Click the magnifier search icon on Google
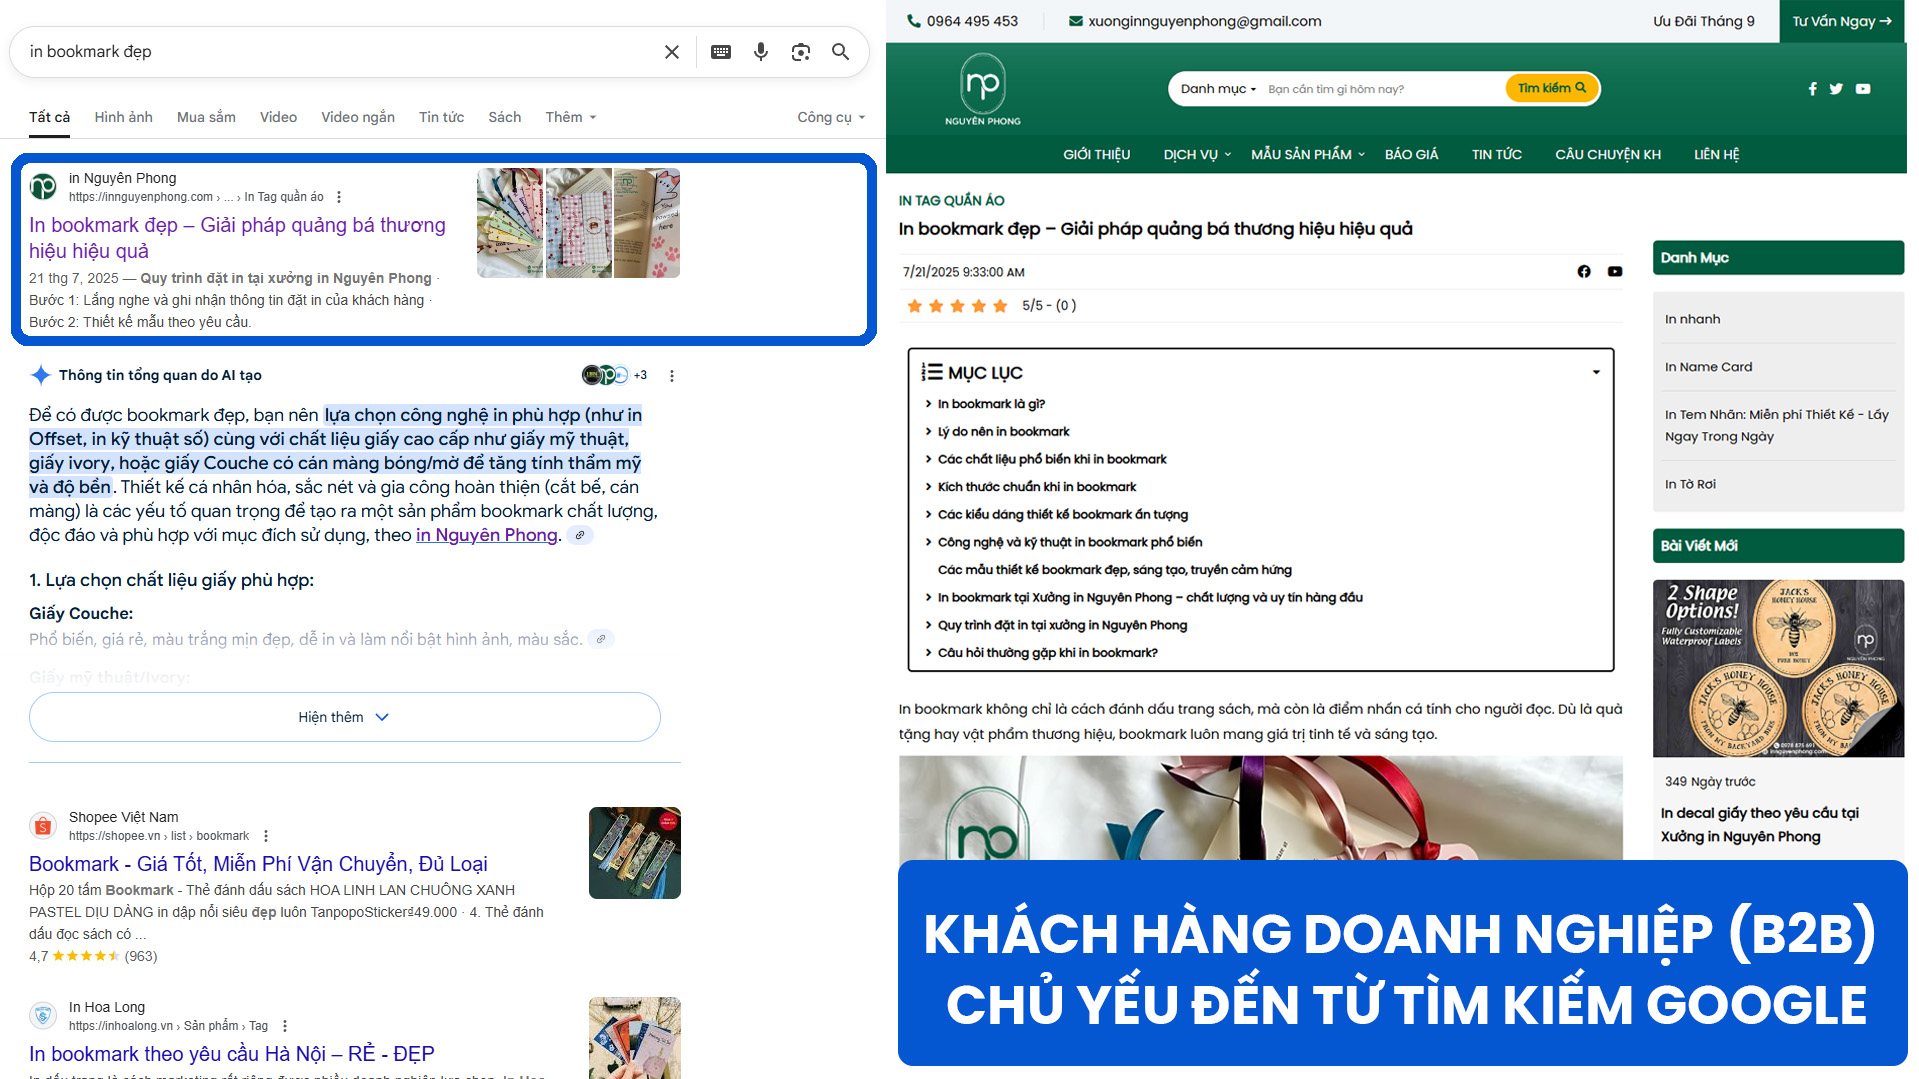1919x1079 pixels. click(841, 52)
